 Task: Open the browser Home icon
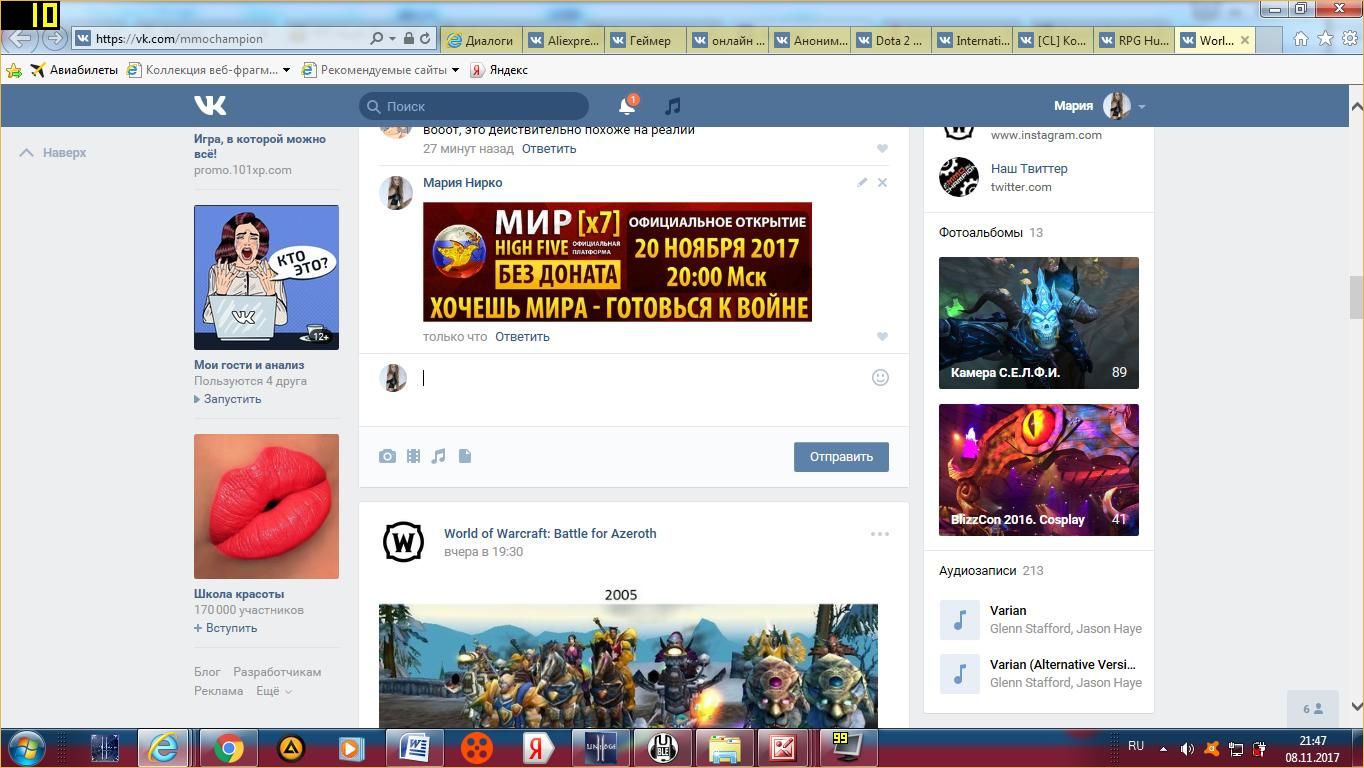coord(1301,39)
